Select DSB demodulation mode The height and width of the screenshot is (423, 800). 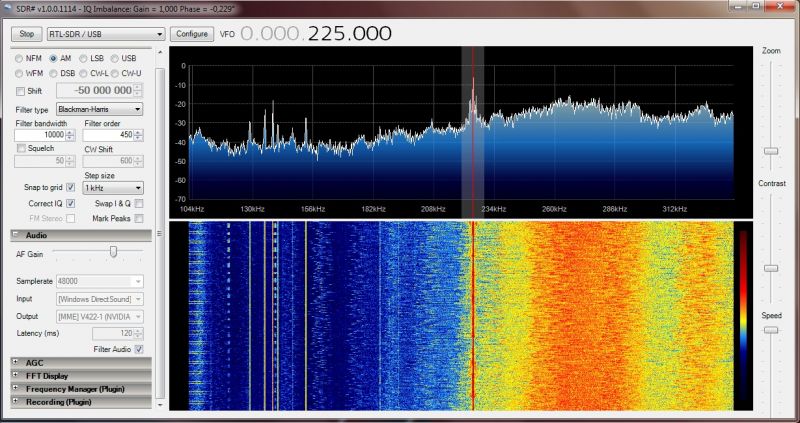pyautogui.click(x=53, y=73)
